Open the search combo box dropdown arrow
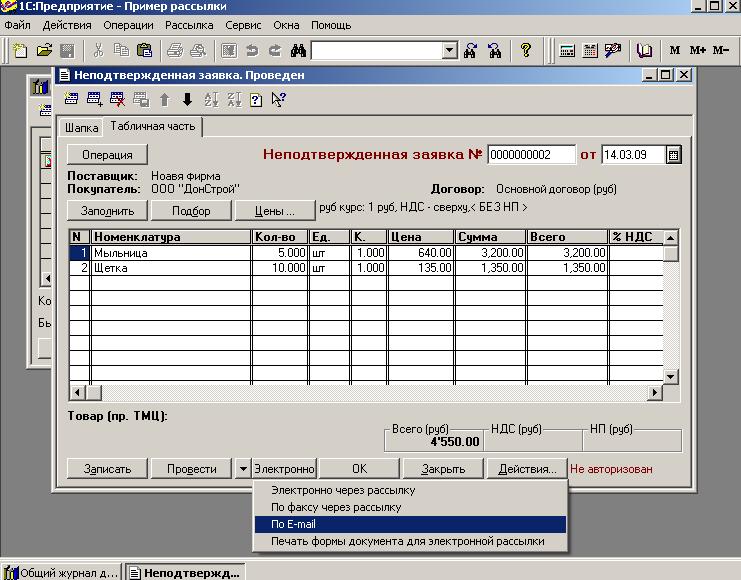 coord(450,50)
